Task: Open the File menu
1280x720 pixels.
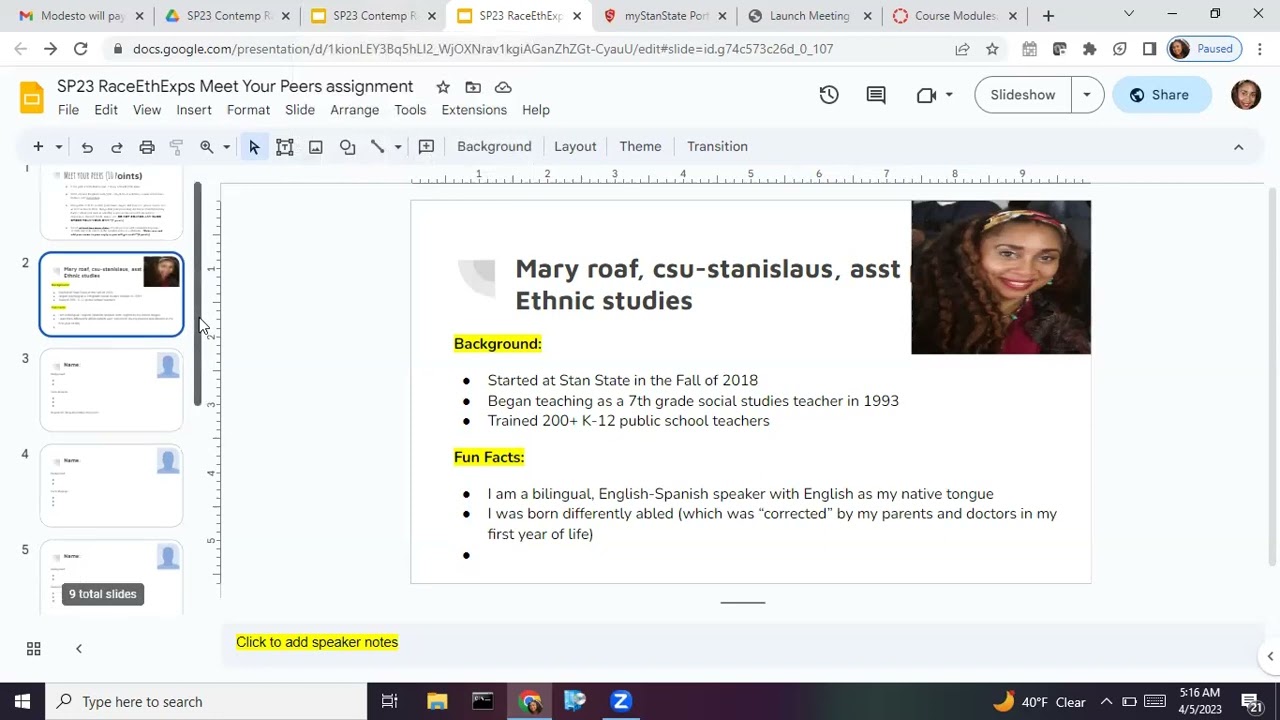Action: (x=68, y=110)
